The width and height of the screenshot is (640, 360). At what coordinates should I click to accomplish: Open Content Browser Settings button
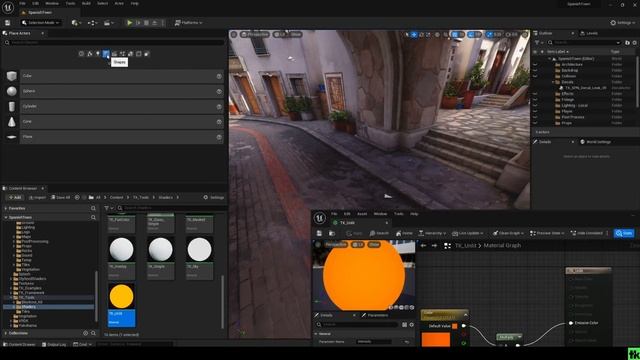pos(214,198)
